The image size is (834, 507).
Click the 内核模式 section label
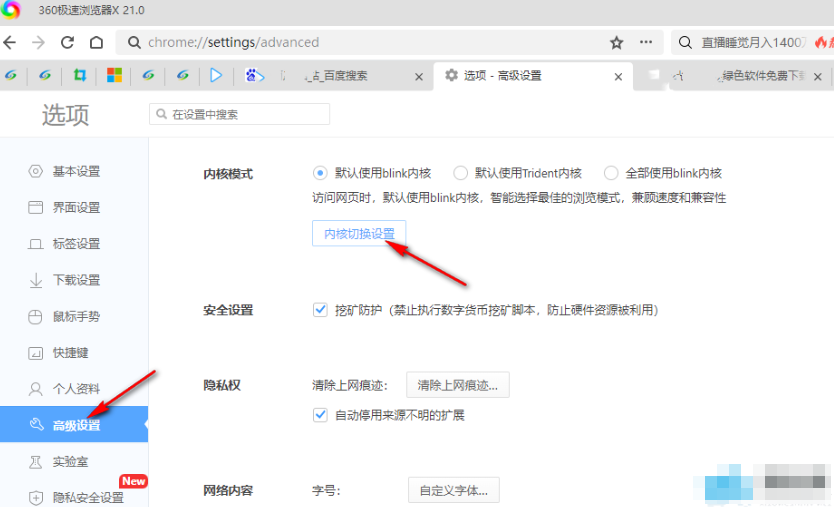click(228, 174)
